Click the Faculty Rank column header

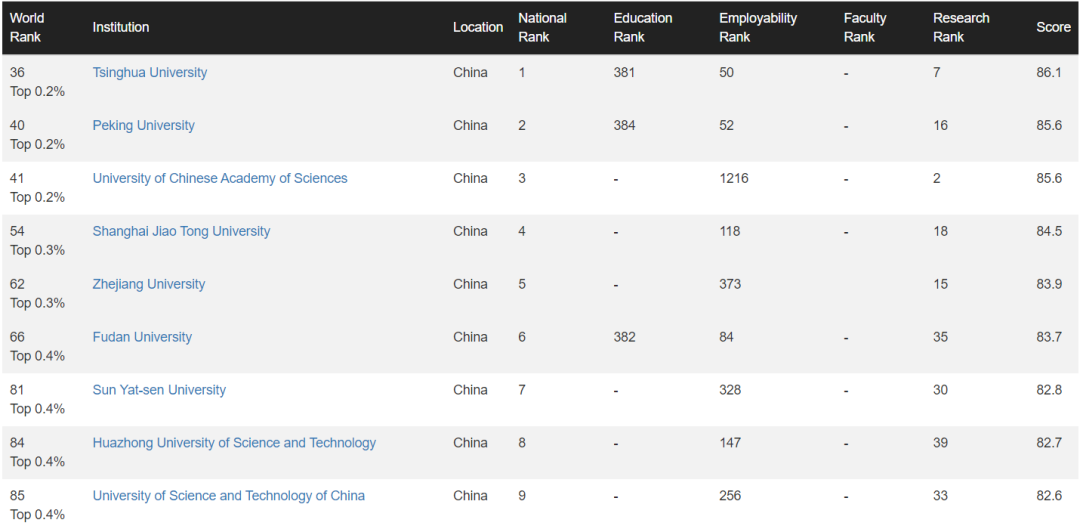pos(863,28)
